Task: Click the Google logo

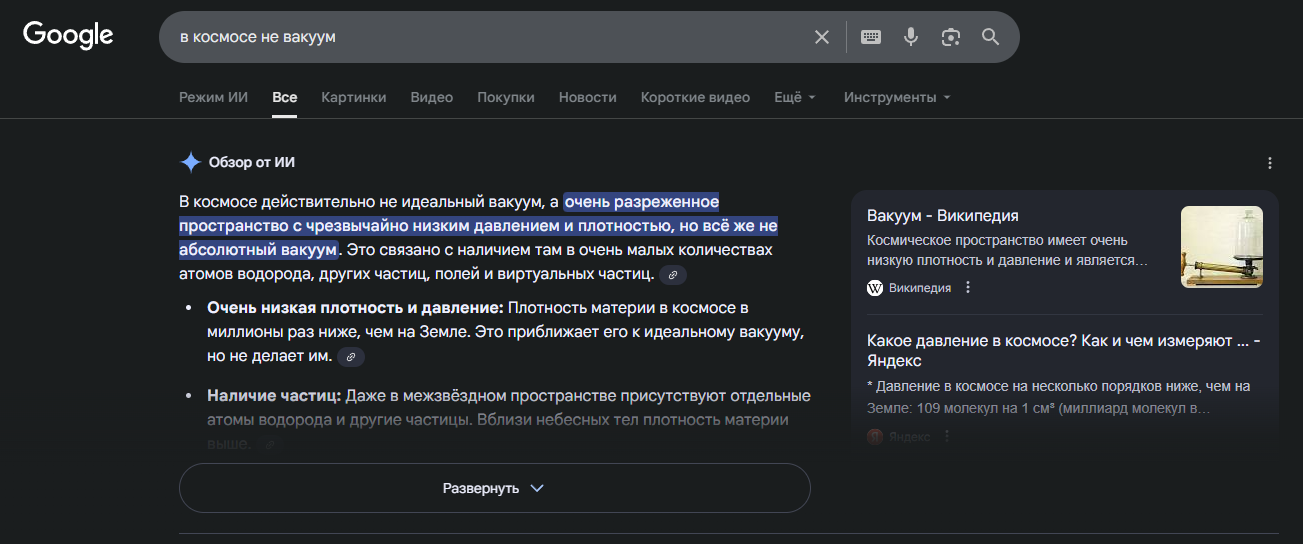Action: click(x=68, y=36)
